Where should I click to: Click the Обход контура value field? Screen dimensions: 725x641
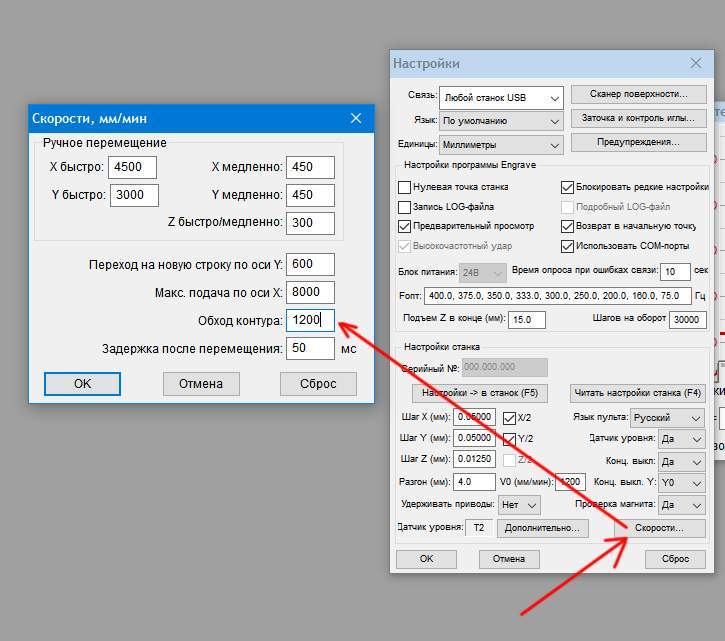coord(309,321)
